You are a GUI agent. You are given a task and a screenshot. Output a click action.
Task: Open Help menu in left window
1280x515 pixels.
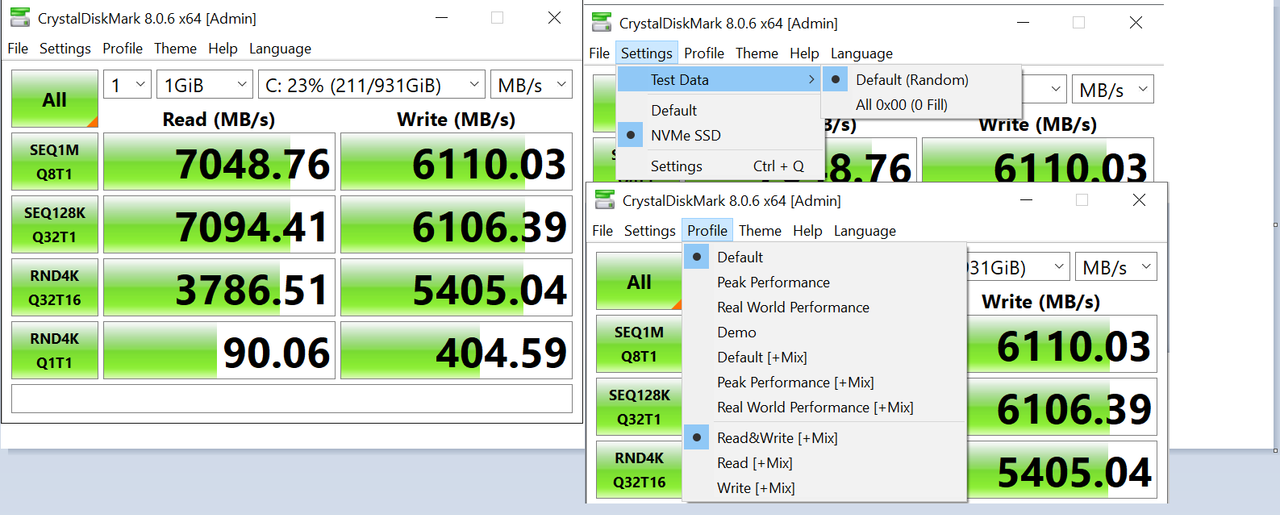point(223,48)
